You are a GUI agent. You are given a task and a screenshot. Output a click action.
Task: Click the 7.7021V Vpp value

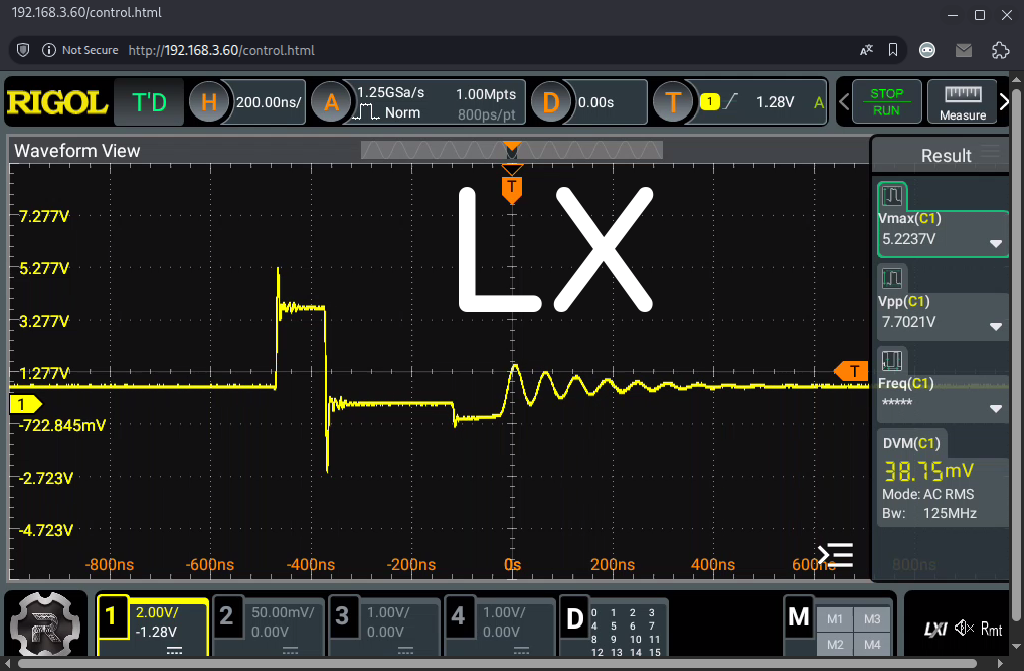908,322
